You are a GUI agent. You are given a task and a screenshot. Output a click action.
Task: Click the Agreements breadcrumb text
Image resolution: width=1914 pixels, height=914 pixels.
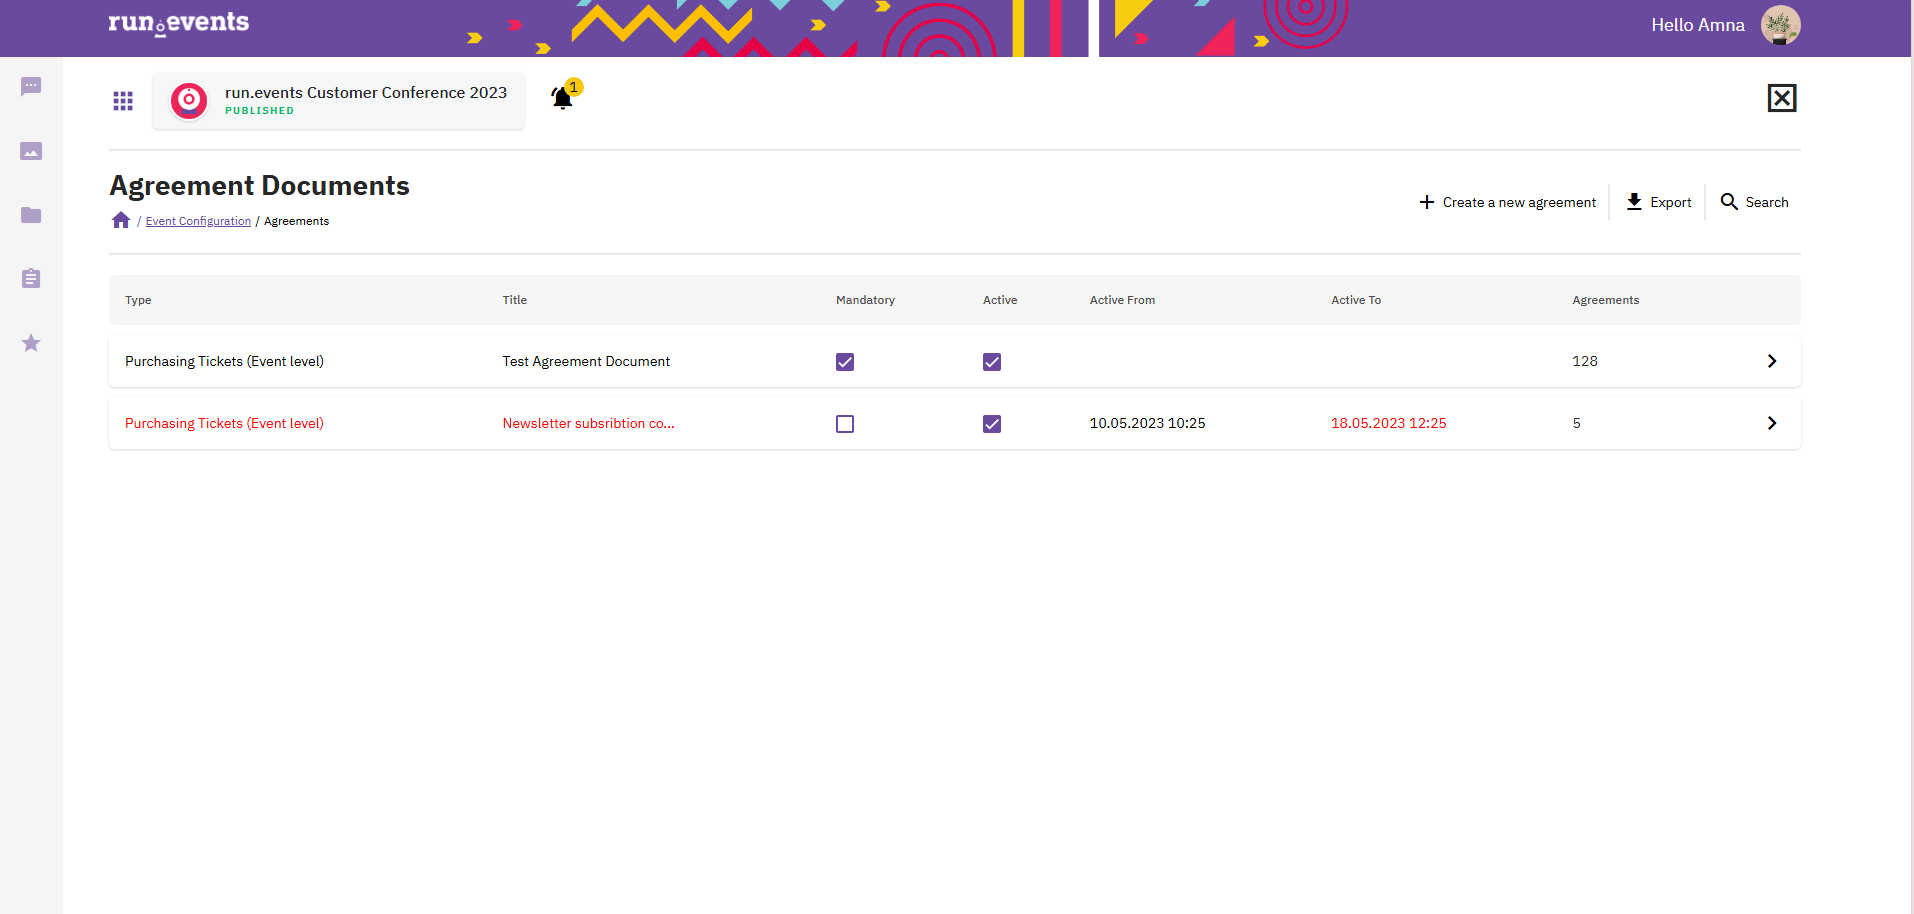point(296,221)
